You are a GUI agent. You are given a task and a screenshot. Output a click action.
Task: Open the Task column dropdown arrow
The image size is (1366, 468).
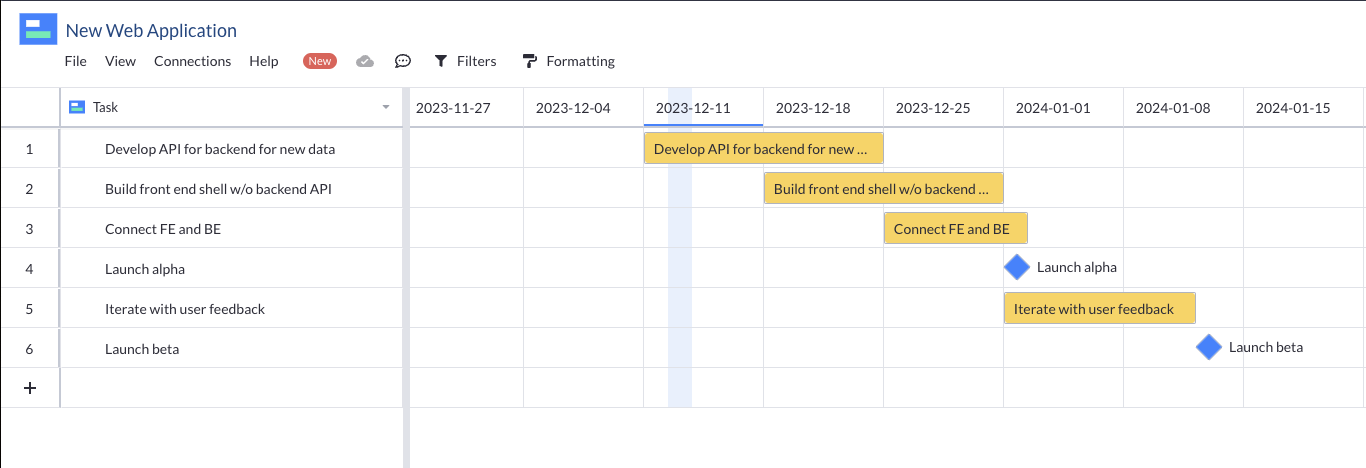(x=386, y=107)
